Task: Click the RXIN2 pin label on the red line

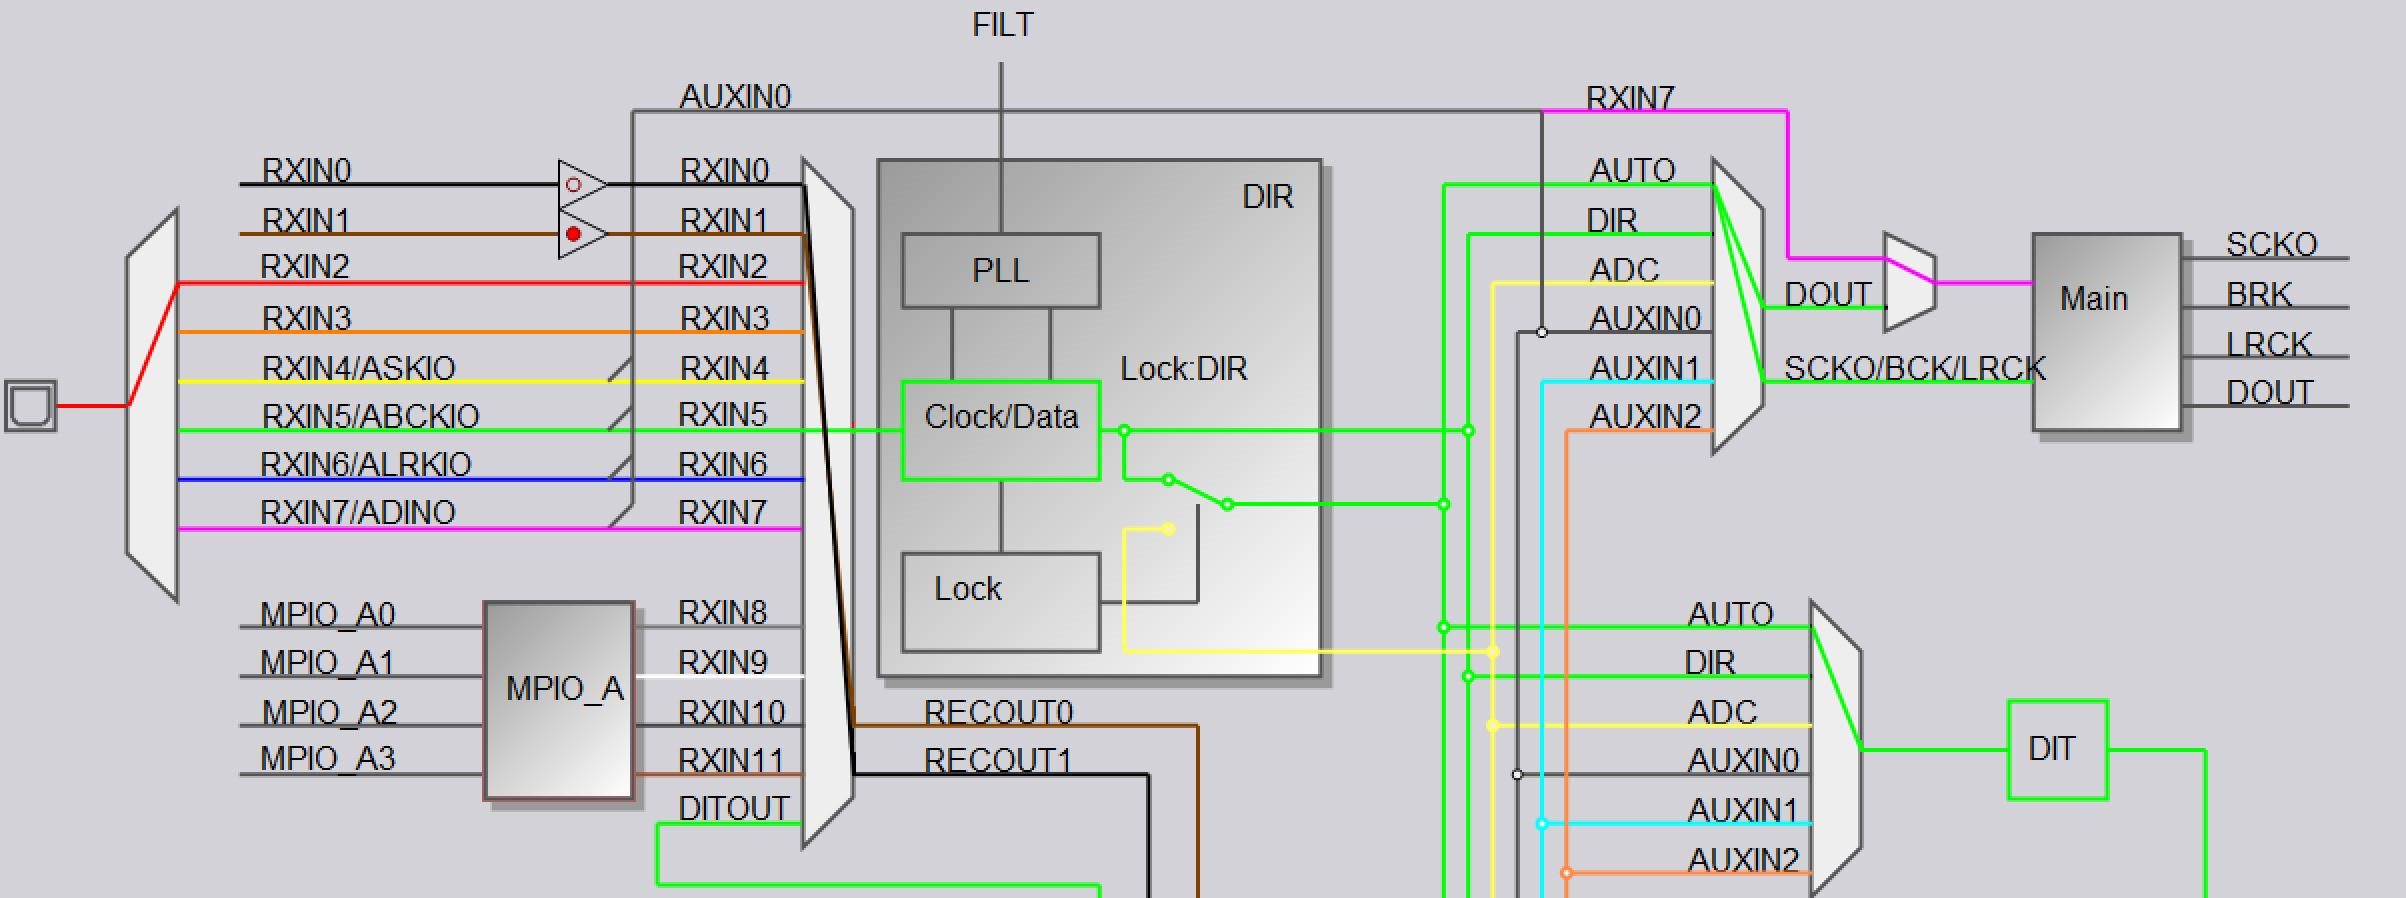Action: [305, 267]
